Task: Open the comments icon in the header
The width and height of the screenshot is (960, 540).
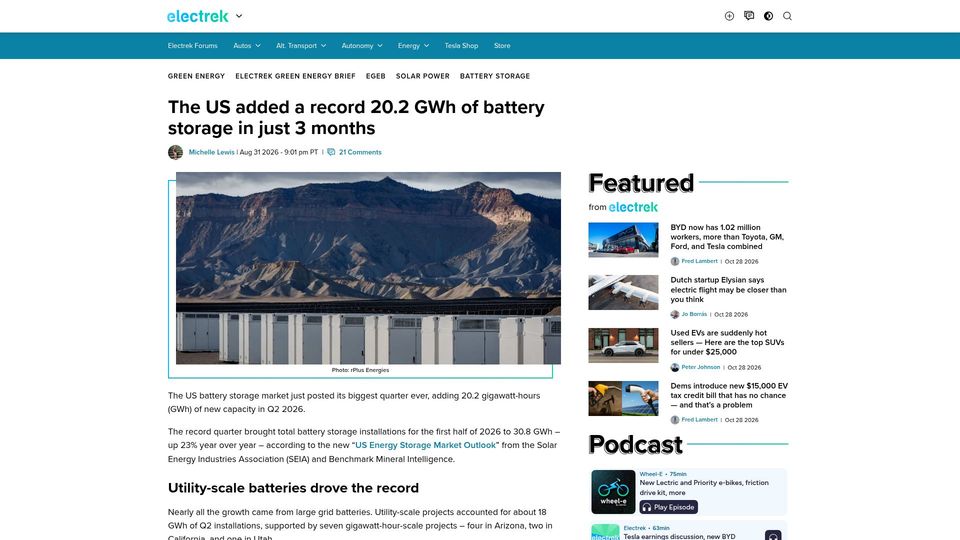Action: [749, 16]
